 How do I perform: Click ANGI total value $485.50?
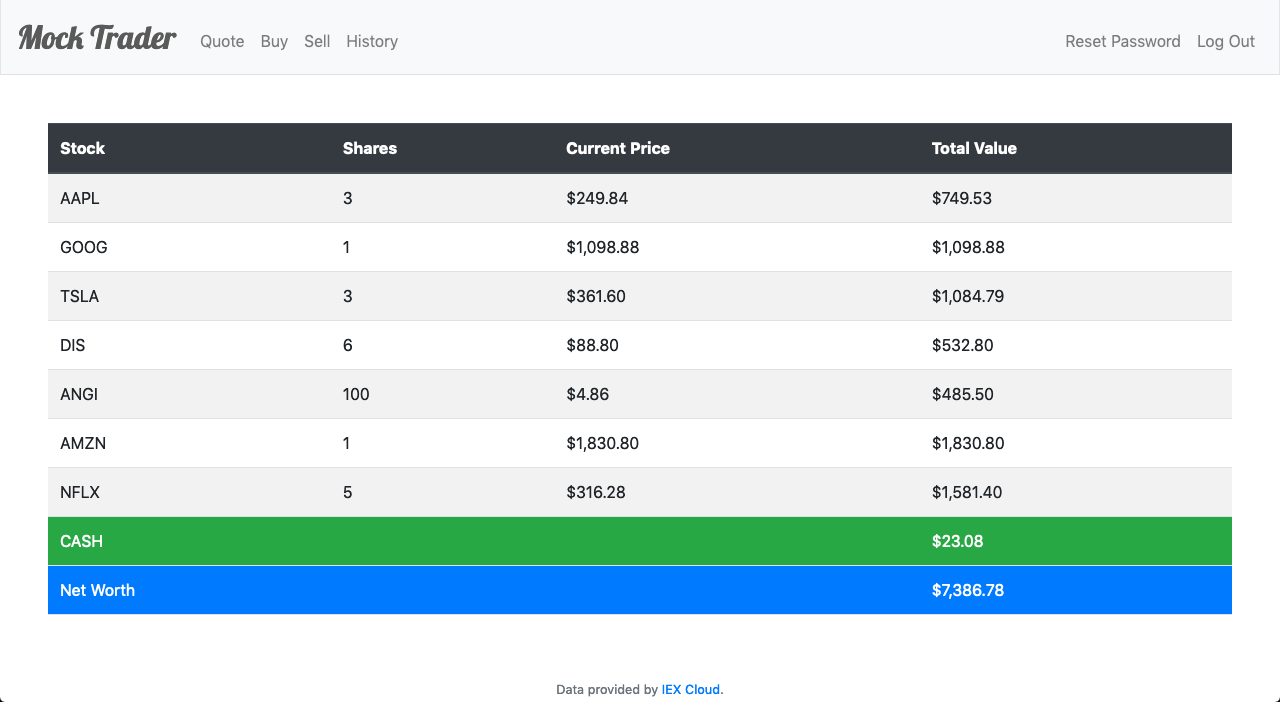(963, 394)
